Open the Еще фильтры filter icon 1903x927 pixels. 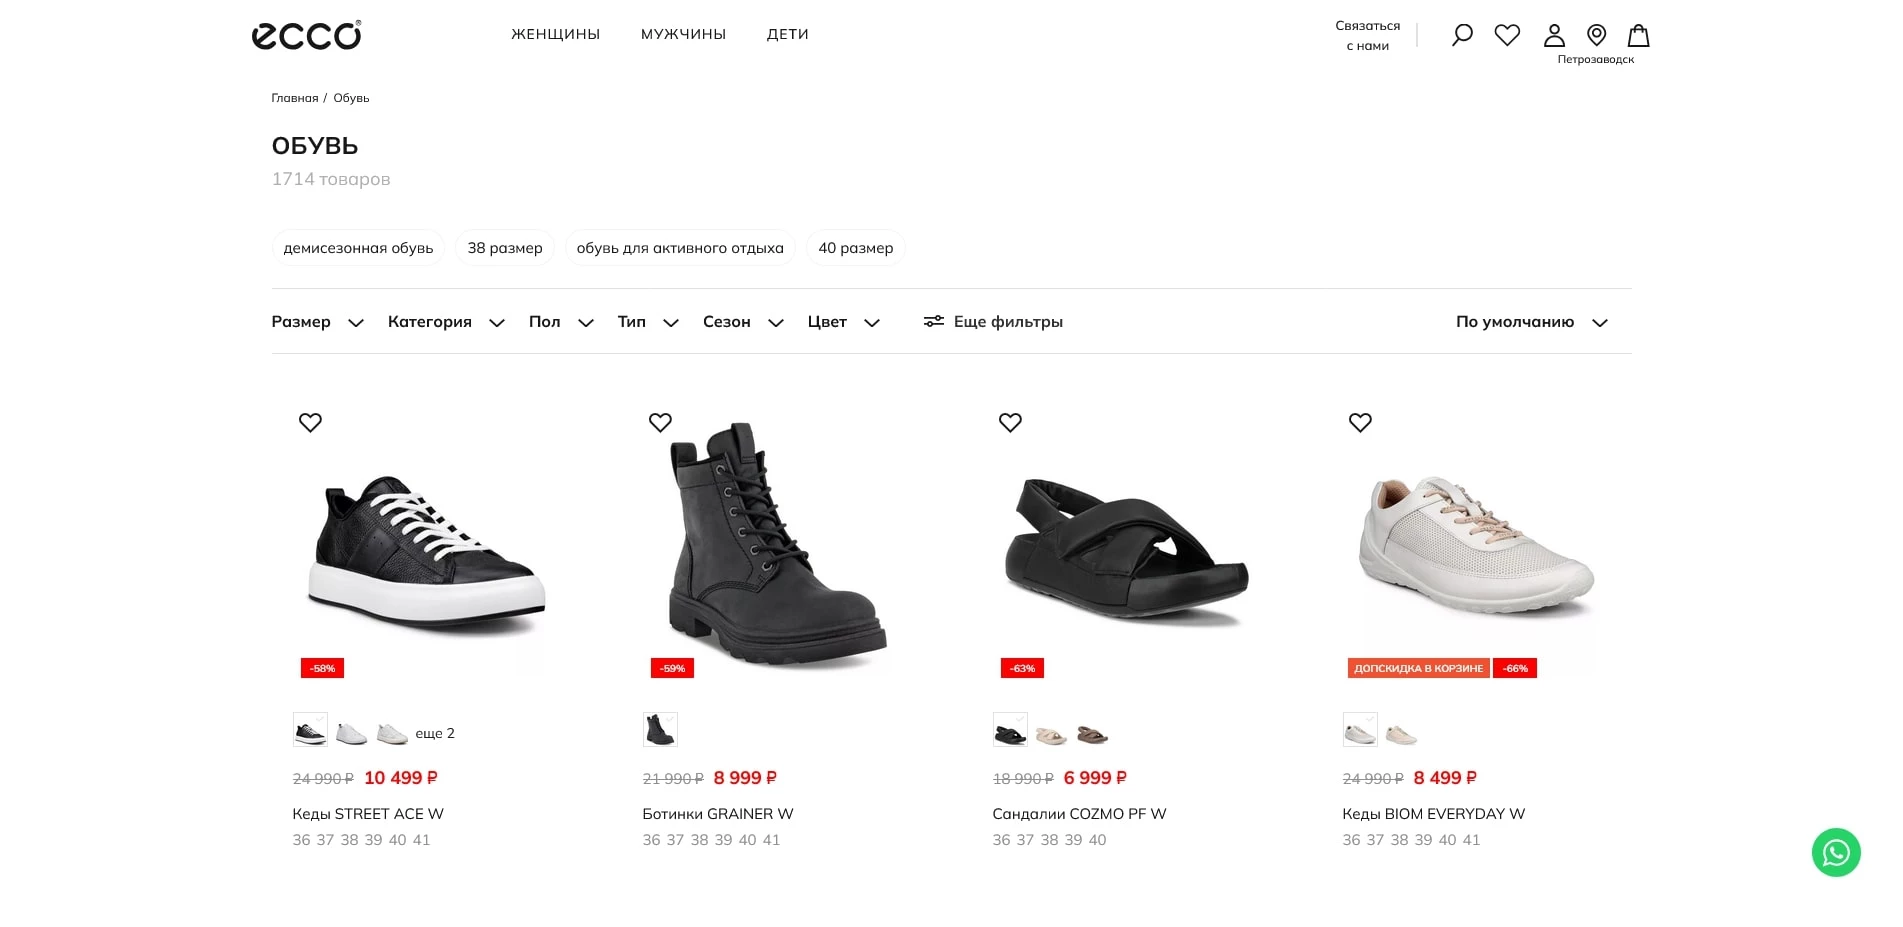(x=933, y=321)
